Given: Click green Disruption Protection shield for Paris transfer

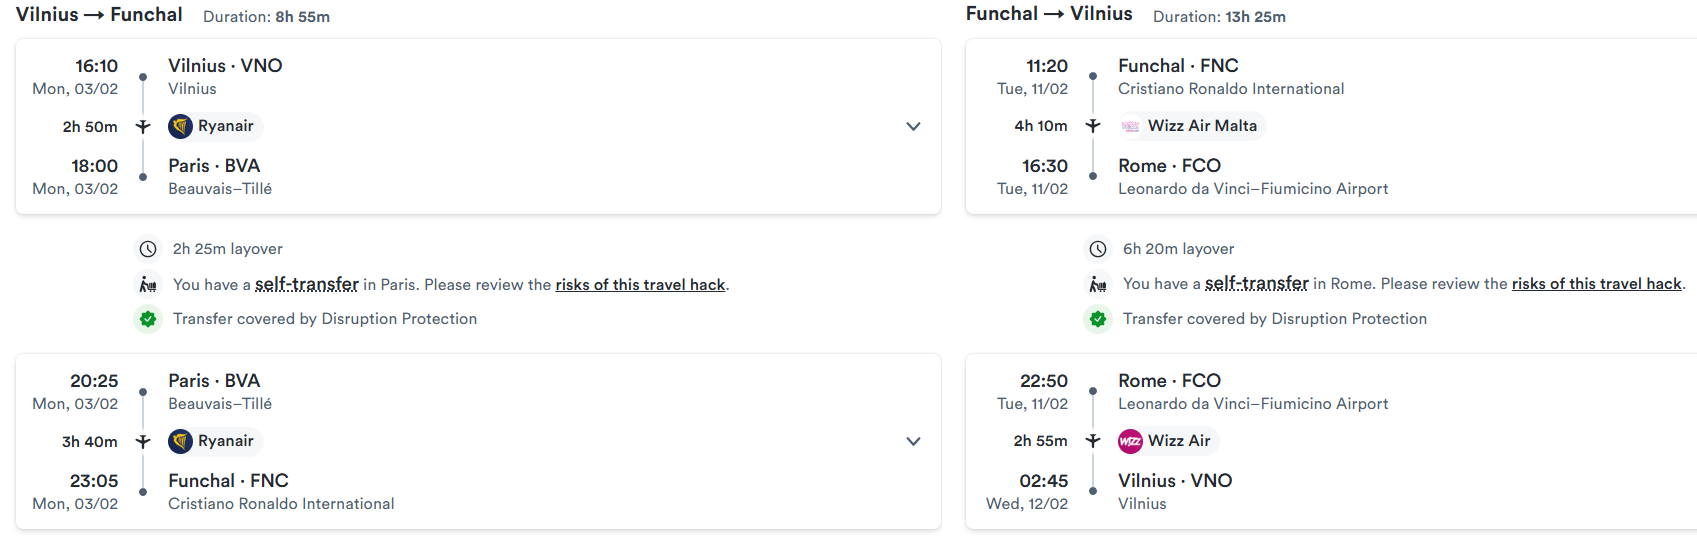Looking at the screenshot, I should click(148, 319).
